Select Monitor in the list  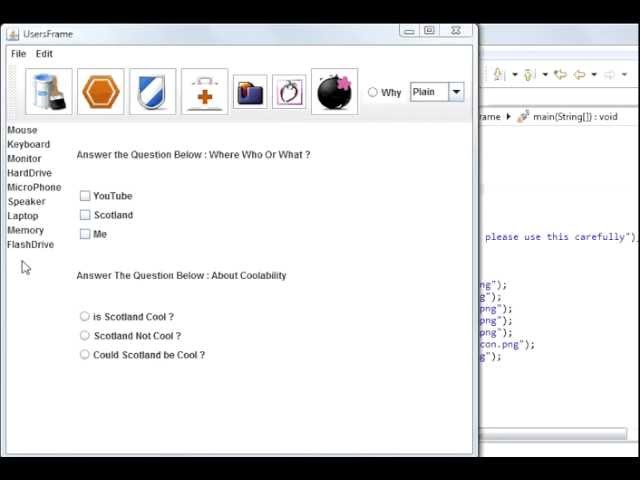(24, 159)
